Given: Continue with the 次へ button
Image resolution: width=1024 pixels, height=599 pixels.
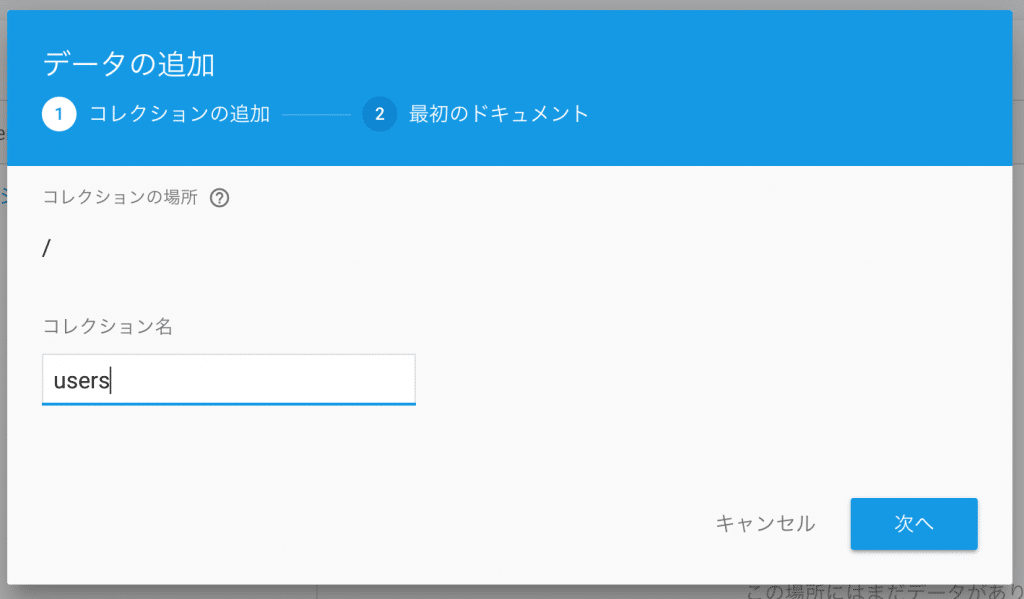Looking at the screenshot, I should pyautogui.click(x=914, y=524).
